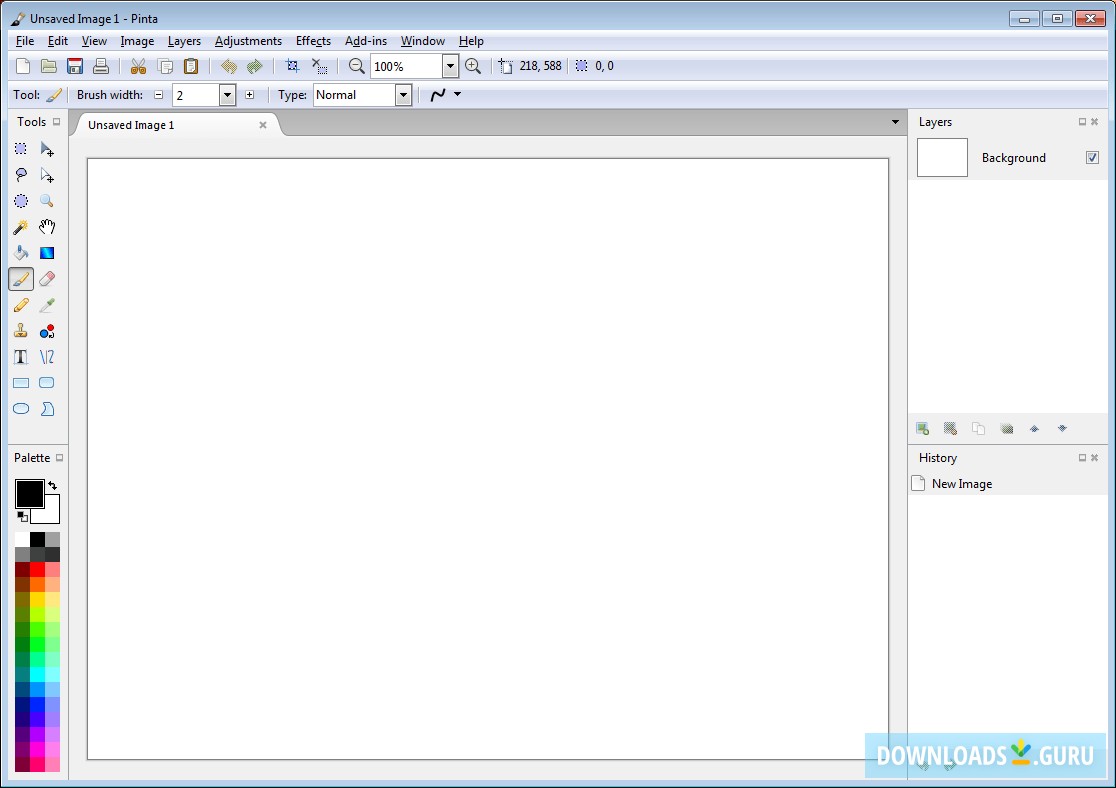Click the New image toolbar icon
The height and width of the screenshot is (788, 1116).
23,66
